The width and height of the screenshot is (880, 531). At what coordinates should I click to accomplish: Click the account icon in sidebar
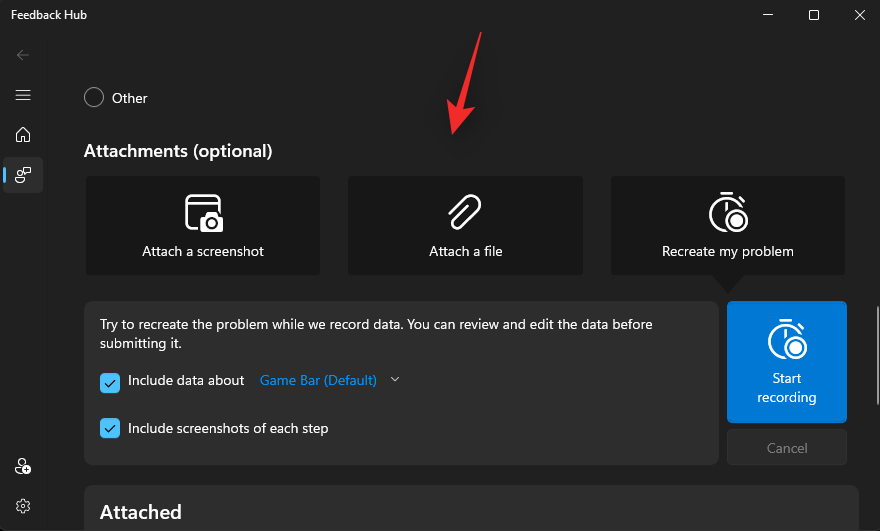pyautogui.click(x=23, y=466)
